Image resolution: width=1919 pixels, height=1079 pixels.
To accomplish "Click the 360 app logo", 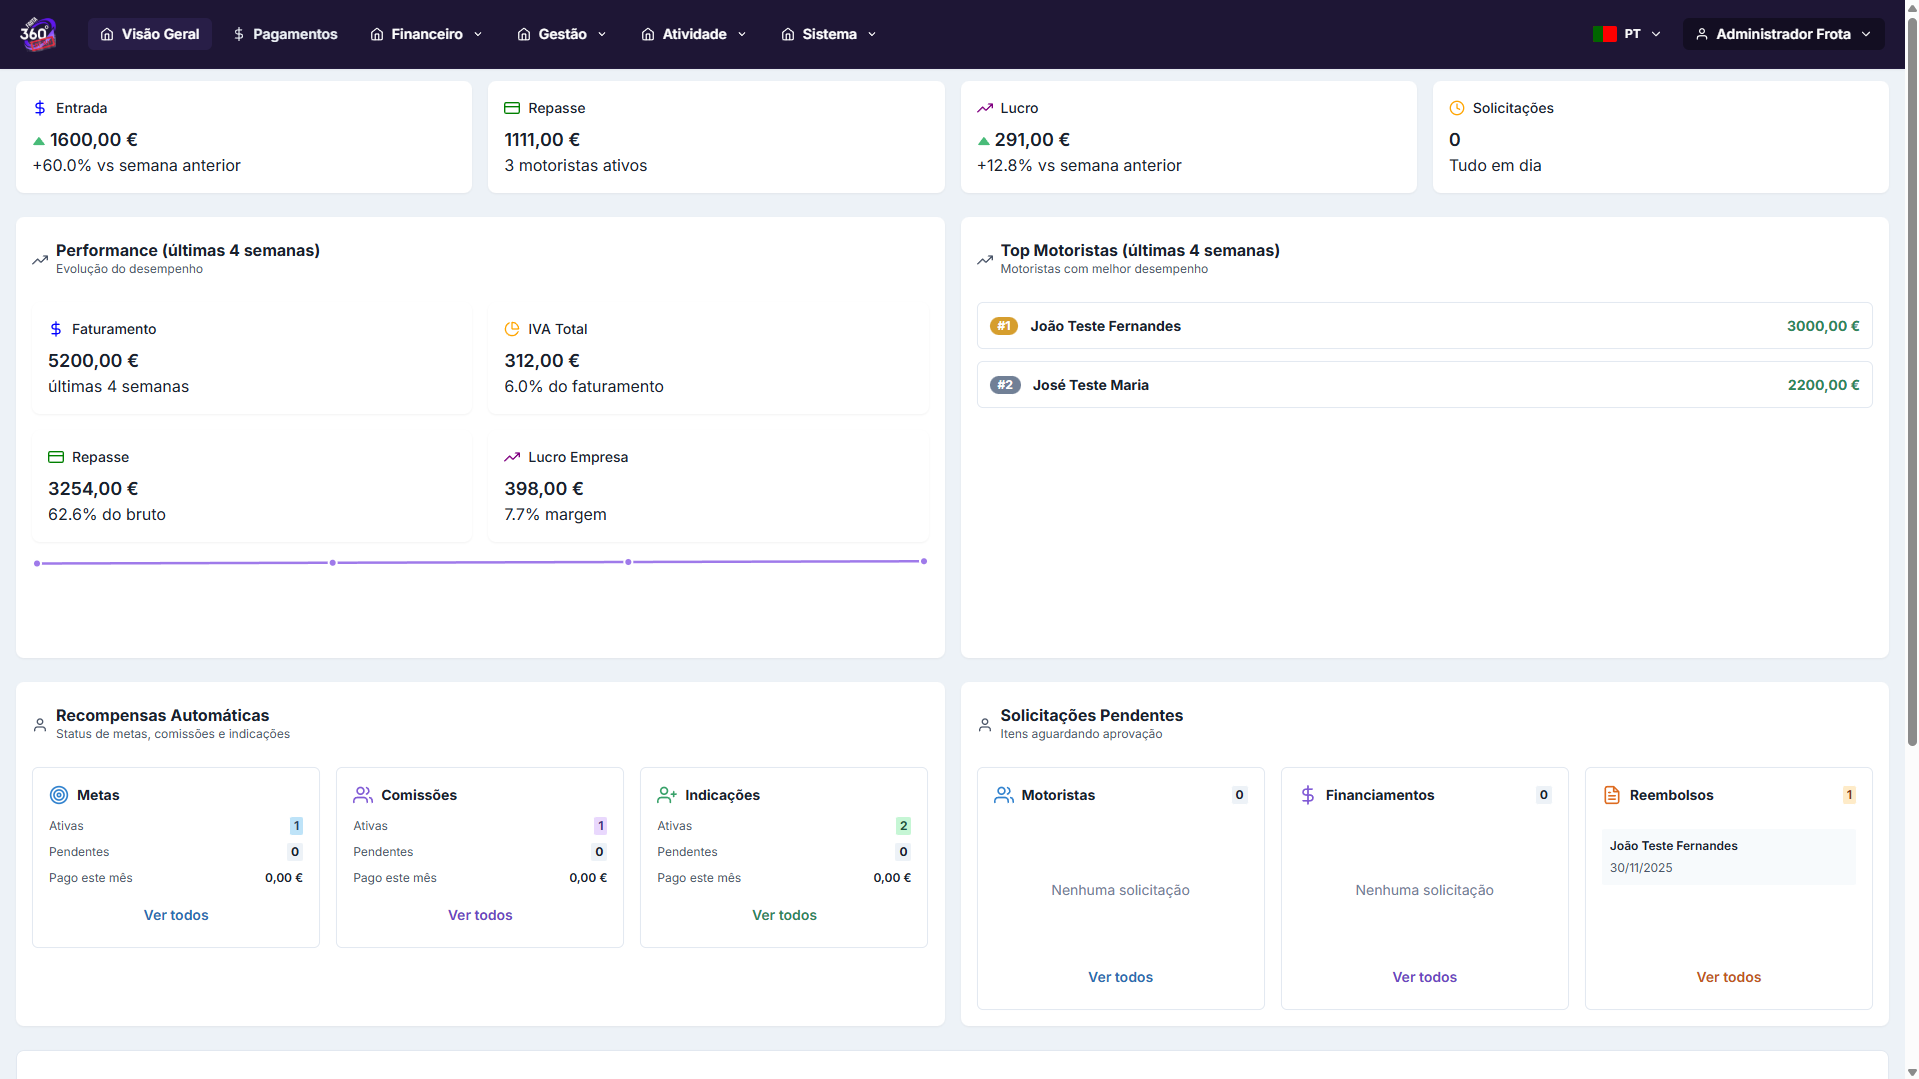I will pos(38,34).
